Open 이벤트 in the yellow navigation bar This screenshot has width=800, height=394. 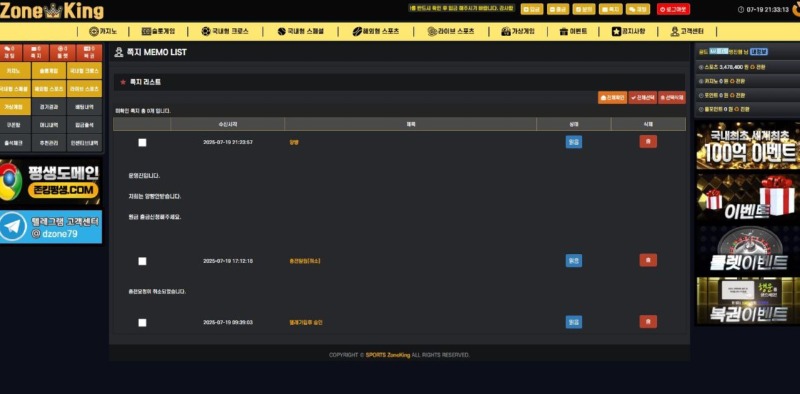pyautogui.click(x=573, y=31)
